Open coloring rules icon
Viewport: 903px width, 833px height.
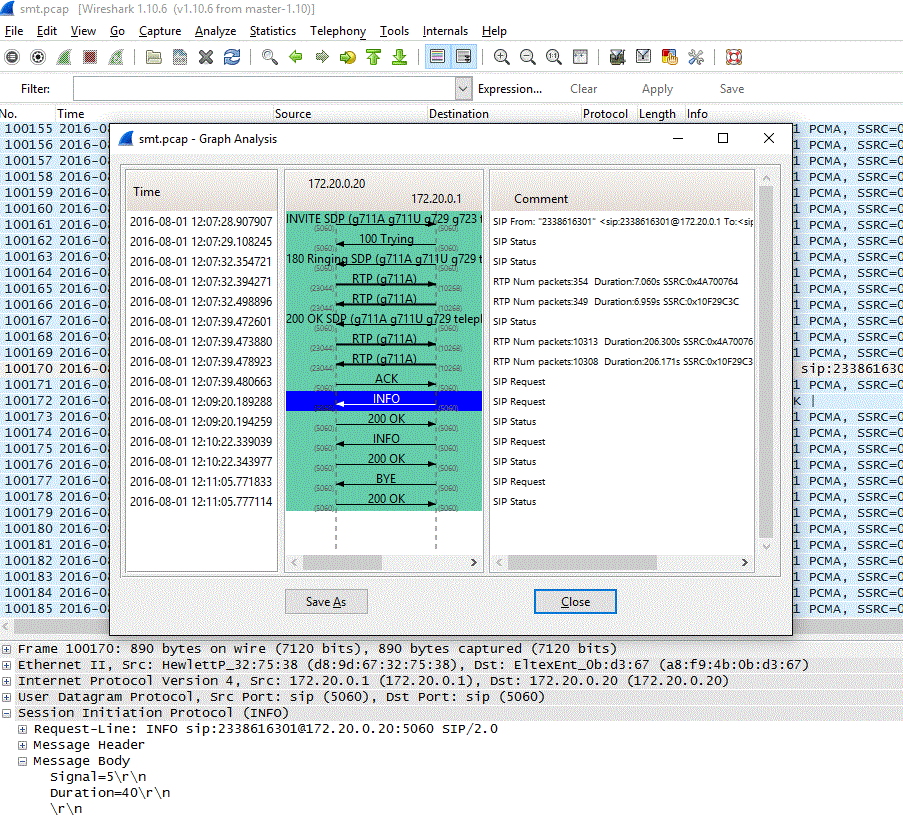tap(670, 57)
